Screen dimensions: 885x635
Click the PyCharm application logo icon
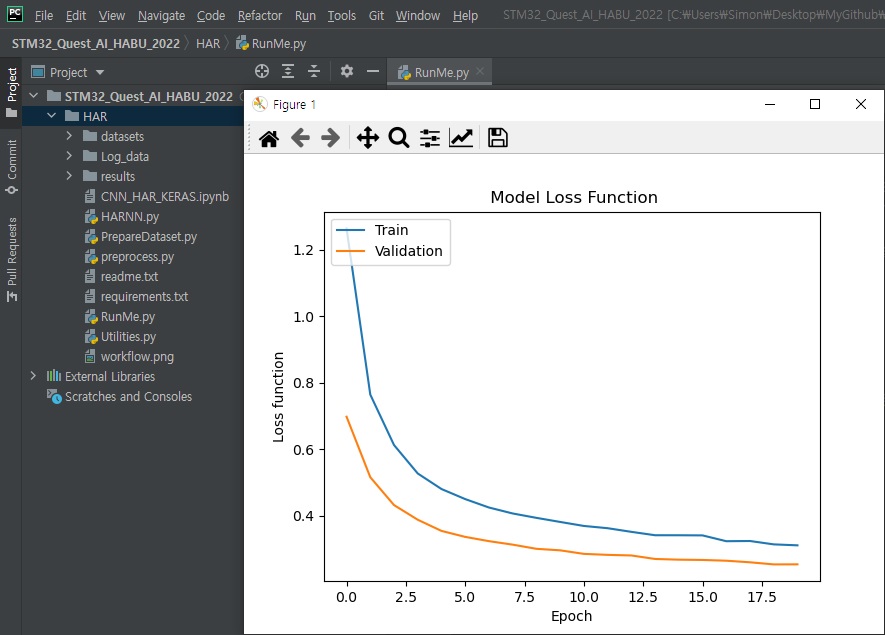(x=15, y=14)
